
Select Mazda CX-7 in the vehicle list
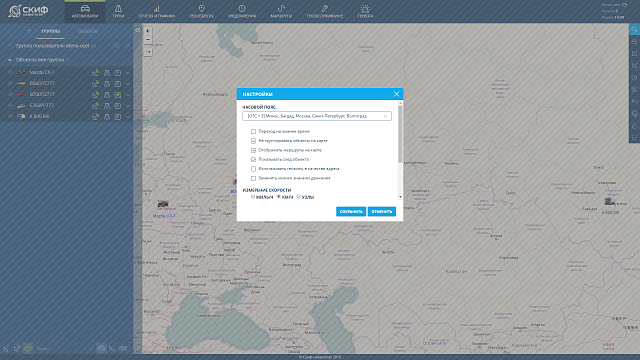42,72
